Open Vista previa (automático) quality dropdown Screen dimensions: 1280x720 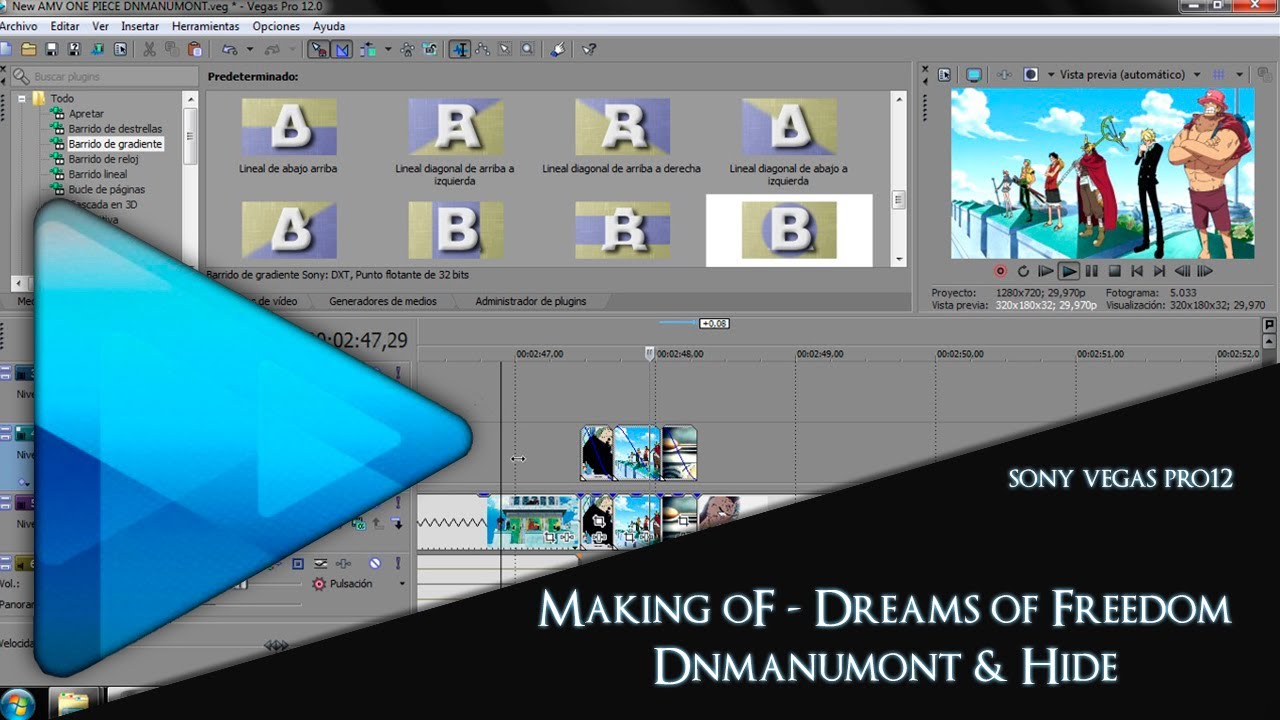pyautogui.click(x=1130, y=75)
